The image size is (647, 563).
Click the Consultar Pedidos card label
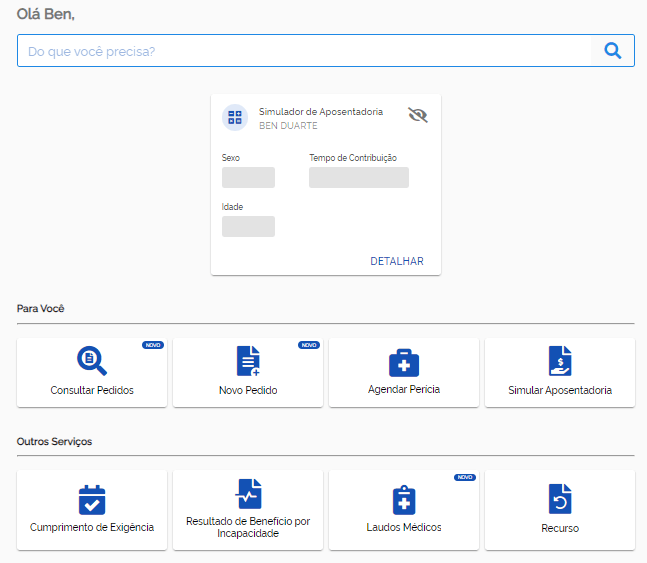coord(92,390)
